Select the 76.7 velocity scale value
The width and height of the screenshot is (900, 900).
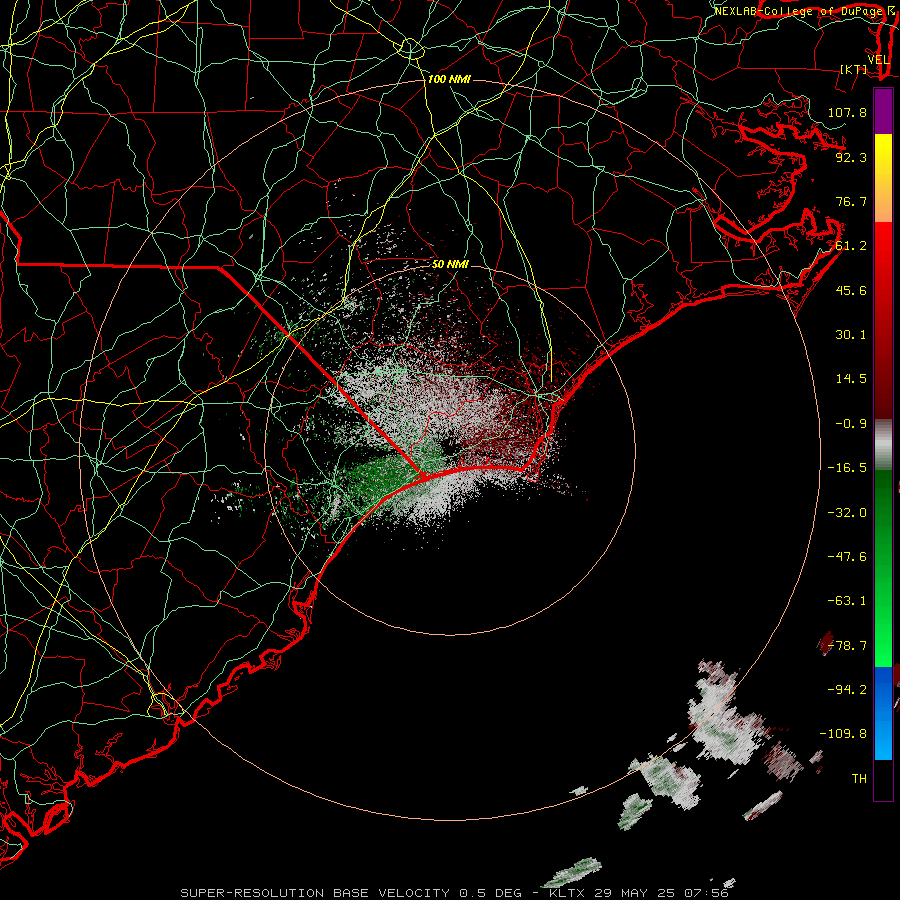[851, 201]
